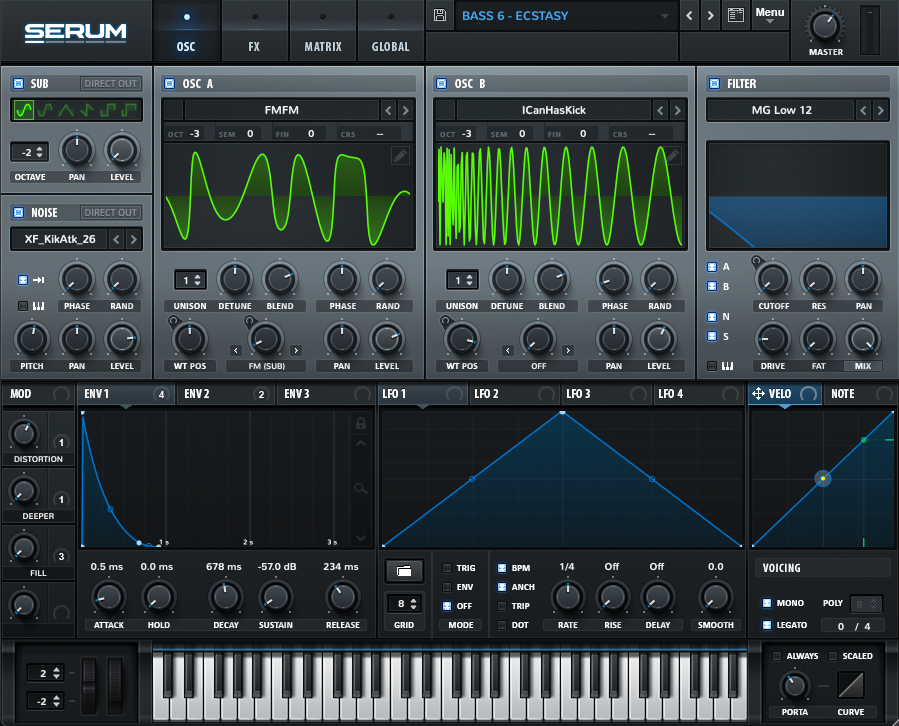The width and height of the screenshot is (899, 726).
Task: Enable or disable the SUB oscillator
Action: pyautogui.click(x=18, y=84)
